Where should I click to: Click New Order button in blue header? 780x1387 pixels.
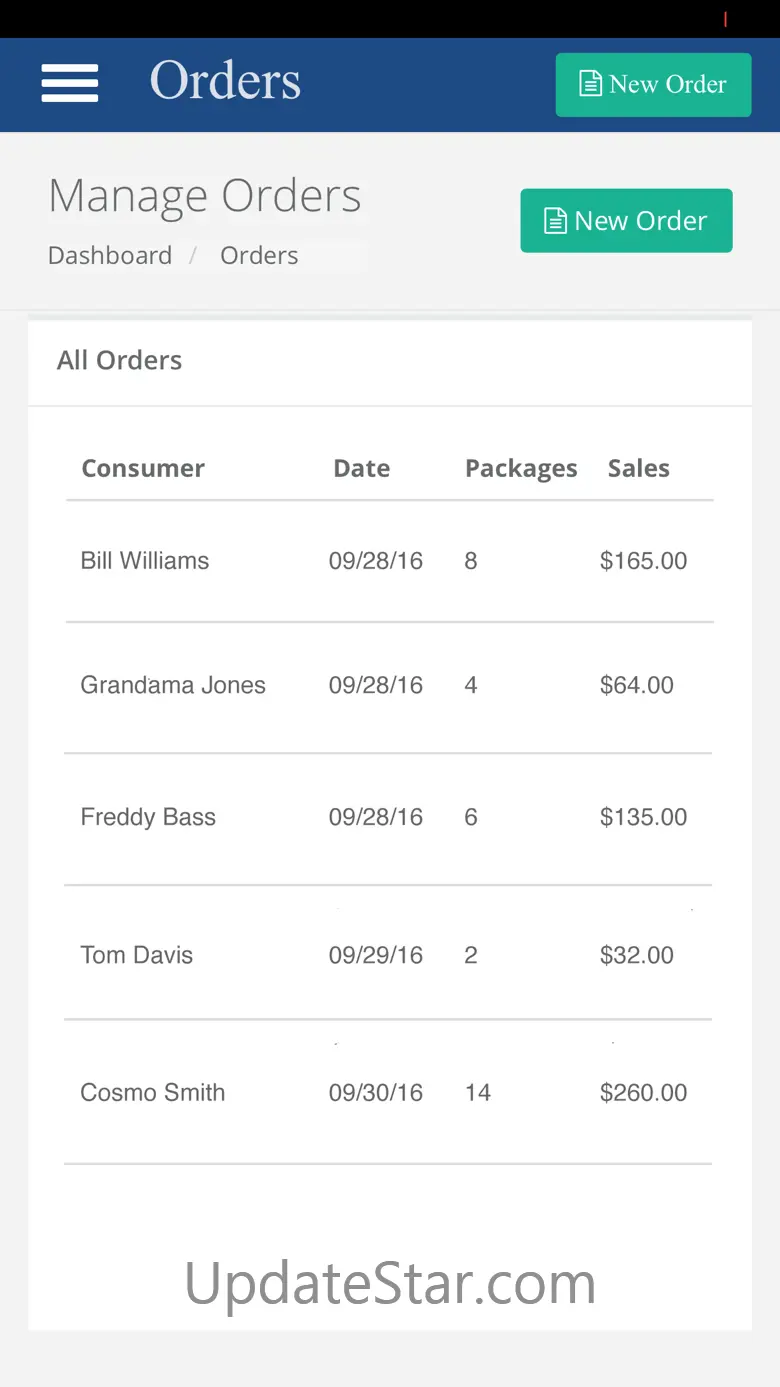click(653, 85)
